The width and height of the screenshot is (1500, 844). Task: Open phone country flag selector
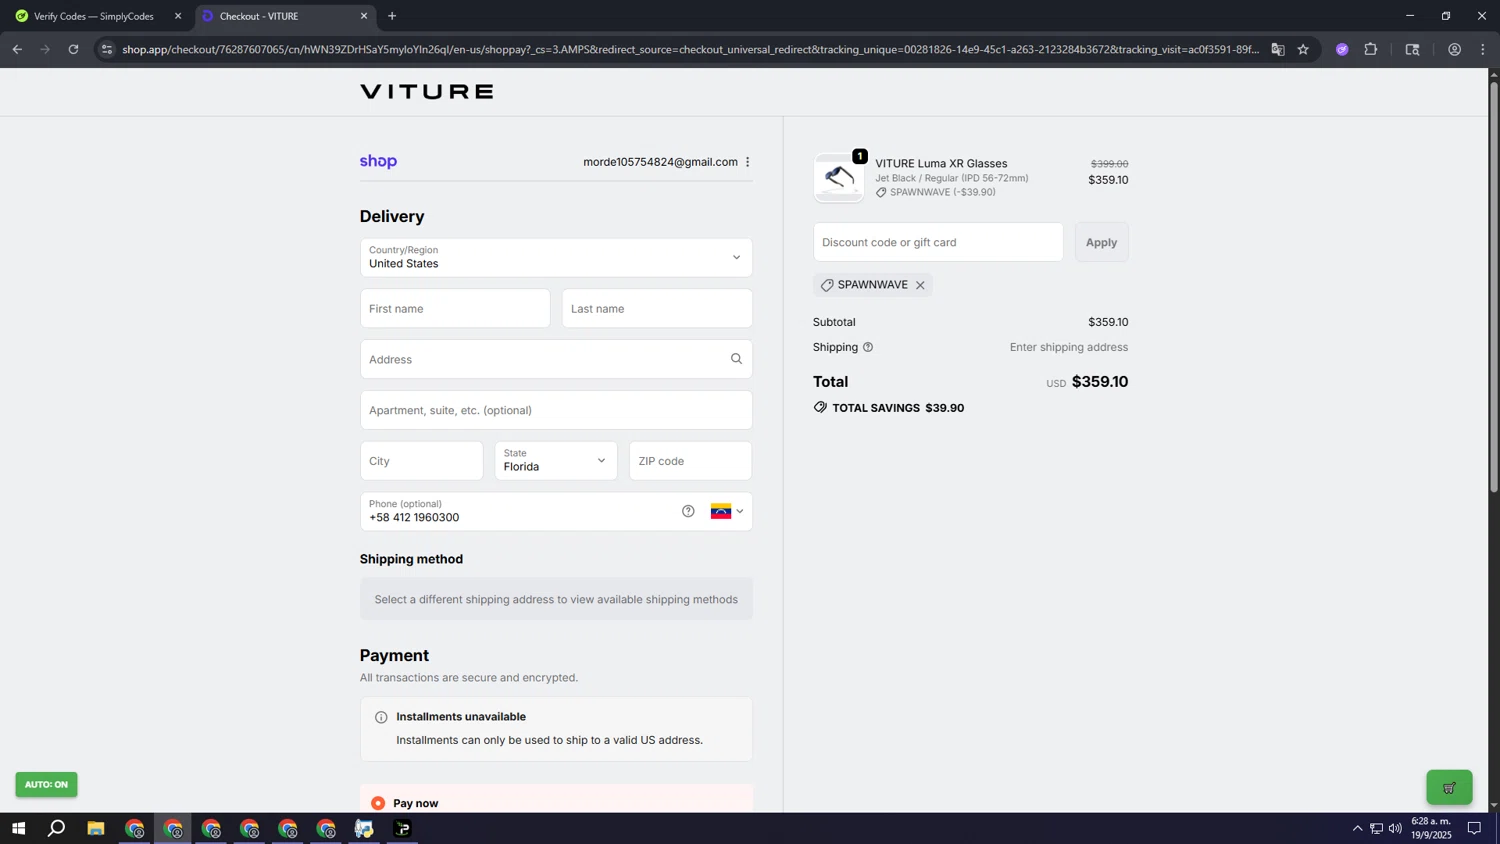[x=727, y=511]
